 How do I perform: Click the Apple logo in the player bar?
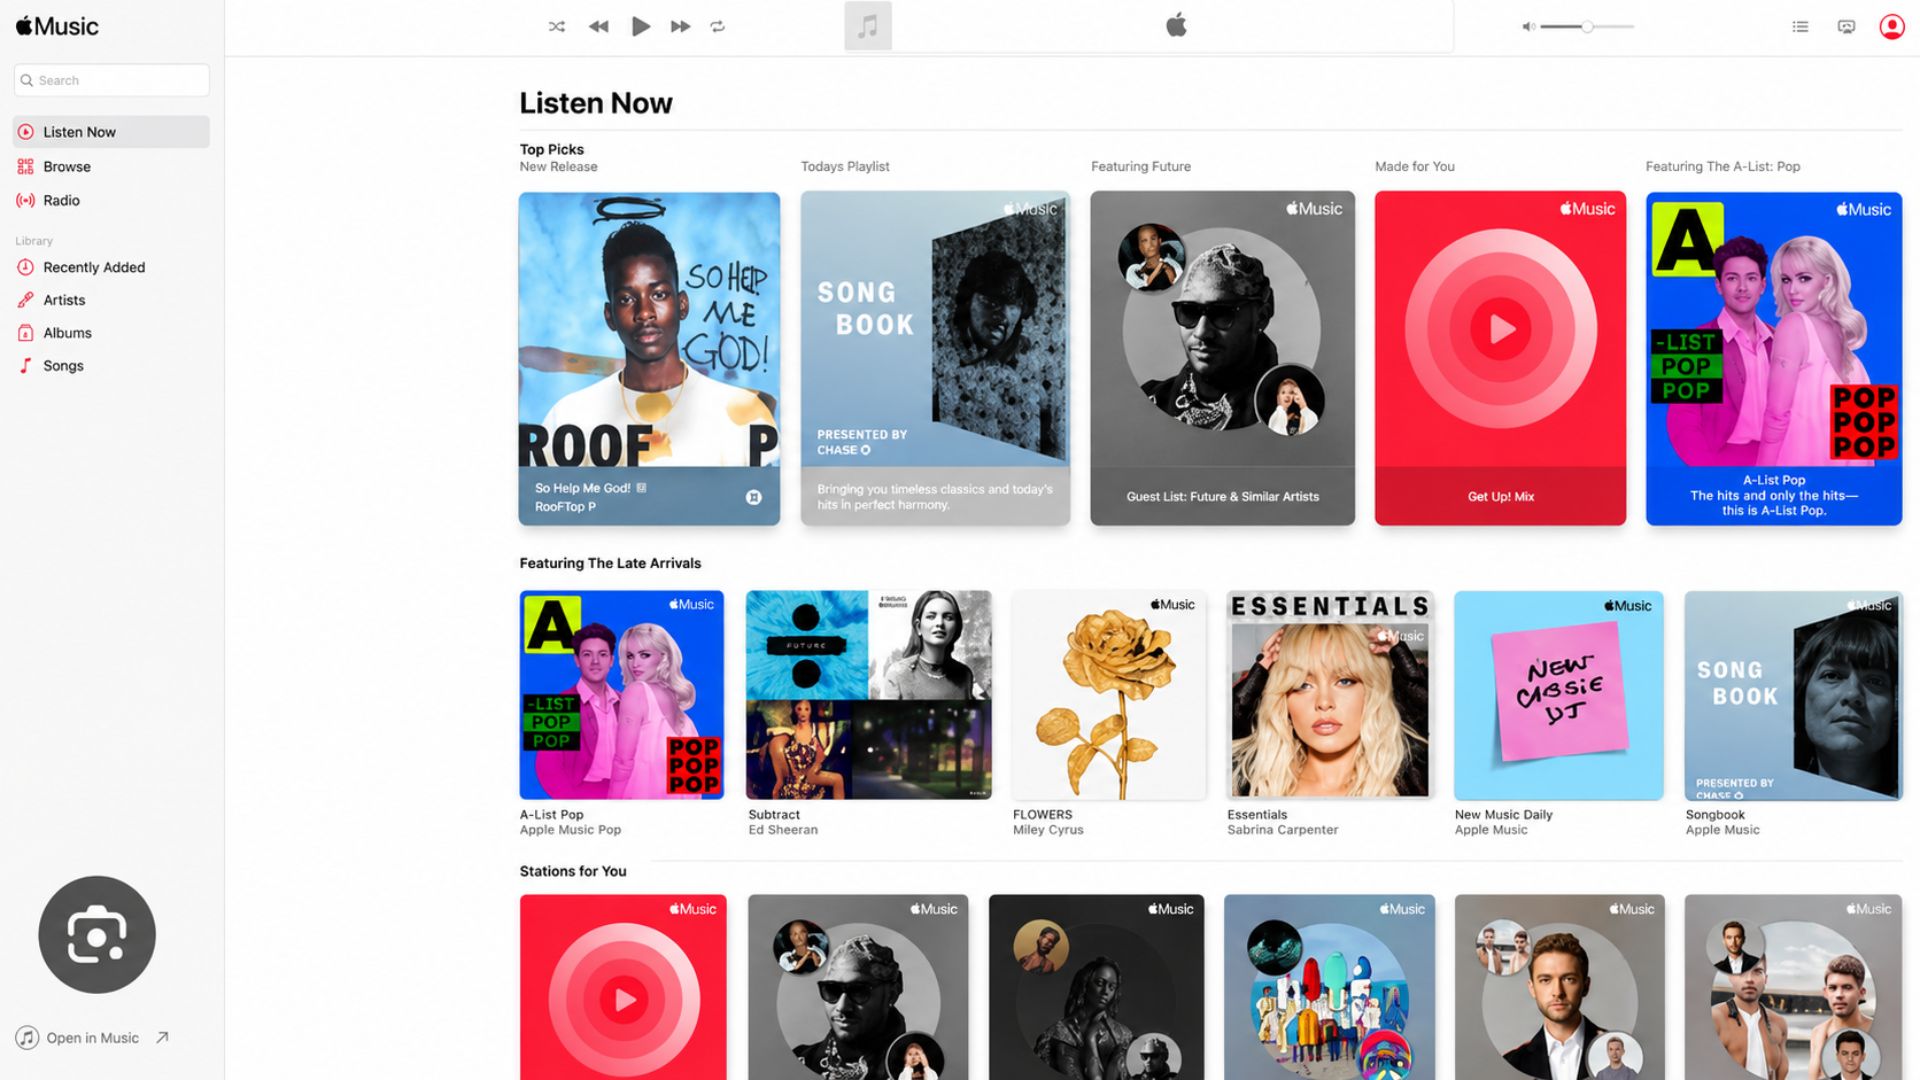pos(1176,25)
